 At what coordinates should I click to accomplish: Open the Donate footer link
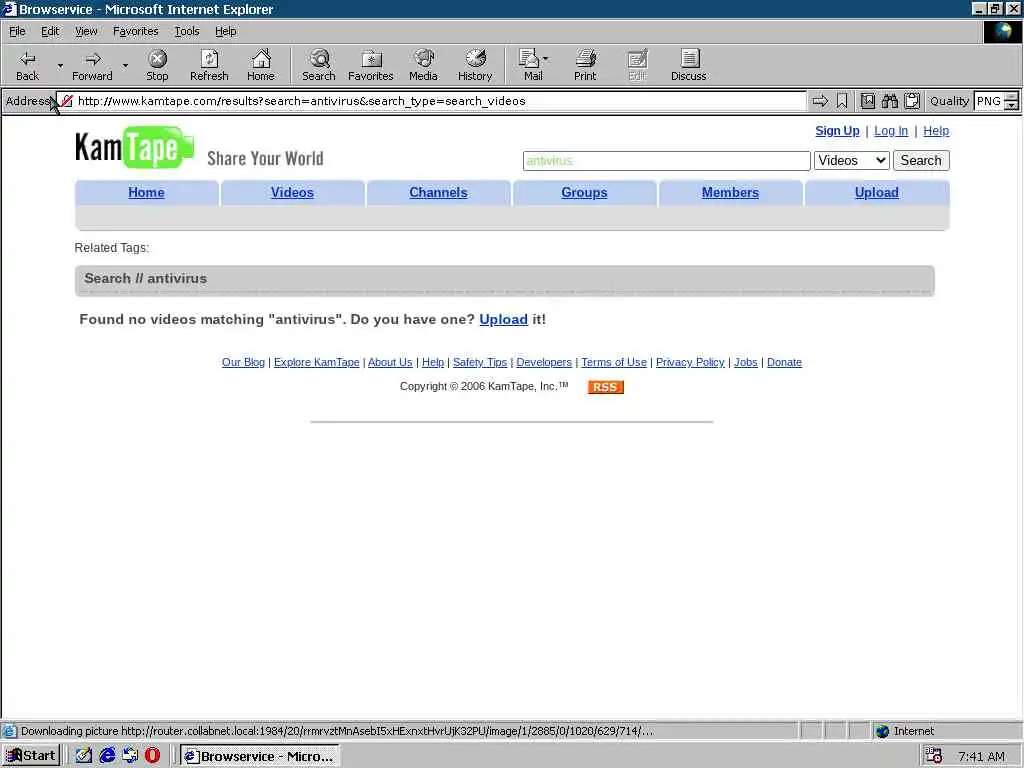pyautogui.click(x=784, y=362)
